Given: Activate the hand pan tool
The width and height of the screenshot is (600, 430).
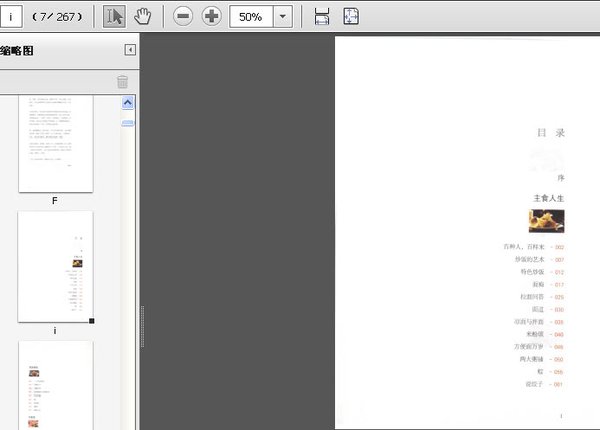Looking at the screenshot, I should click(142, 16).
